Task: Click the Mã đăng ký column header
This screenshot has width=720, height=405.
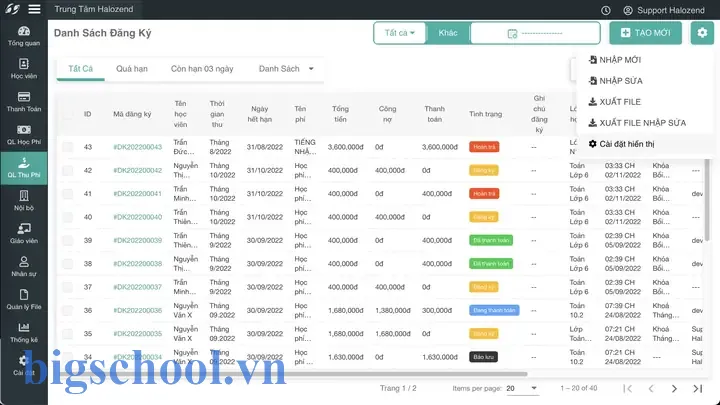Action: click(132, 114)
